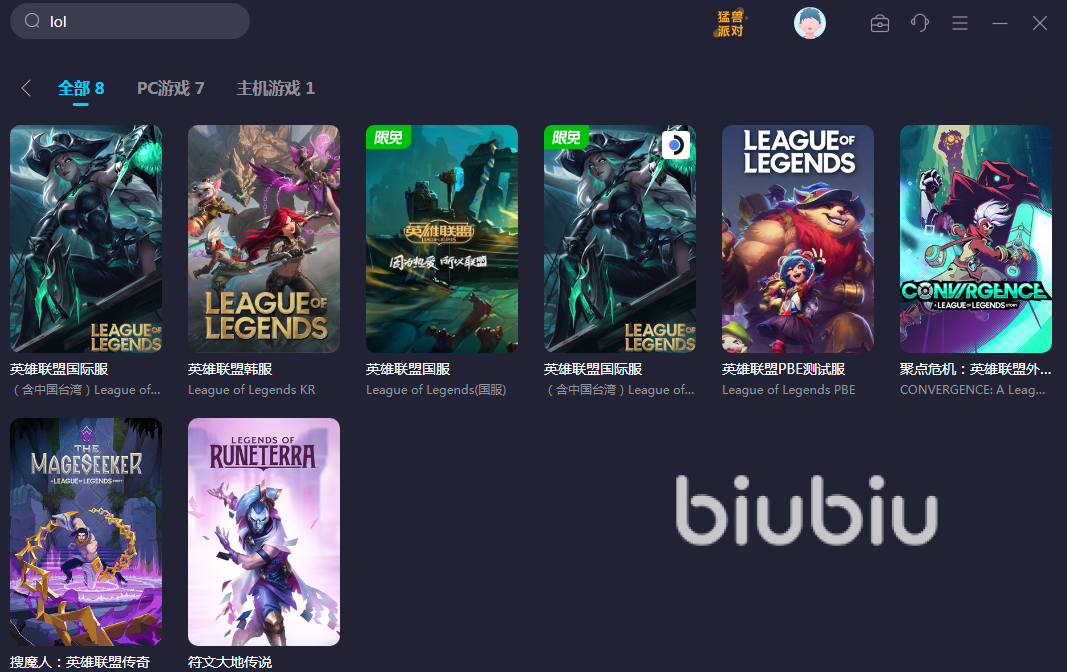
Task: Click the lol search input field
Action: coord(130,21)
